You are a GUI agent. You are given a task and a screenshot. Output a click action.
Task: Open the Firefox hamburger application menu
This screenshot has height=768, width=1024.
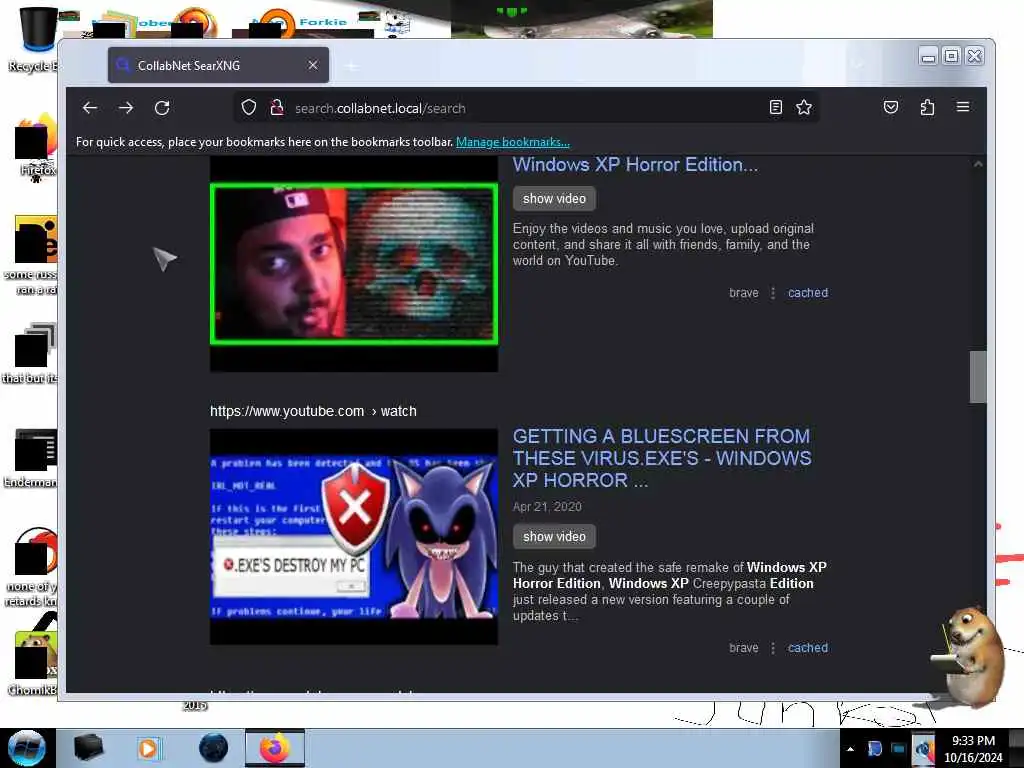click(x=963, y=107)
